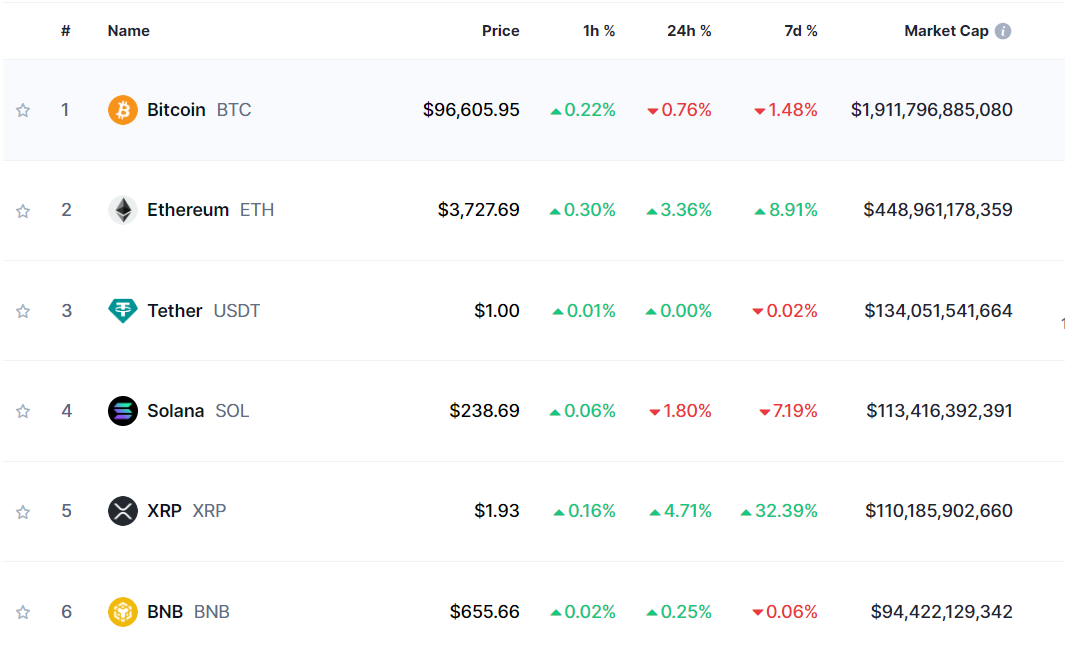1065x647 pixels.
Task: Click the Market Cap info icon
Action: coord(1003,31)
